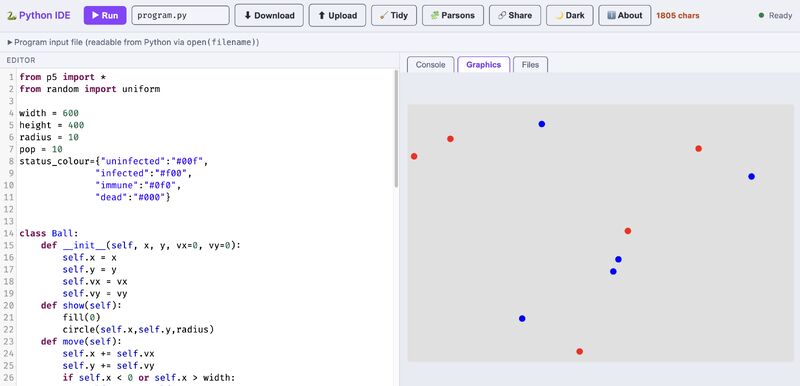Share the program via Share button
Screen dimensions: 800x386
(515, 15)
